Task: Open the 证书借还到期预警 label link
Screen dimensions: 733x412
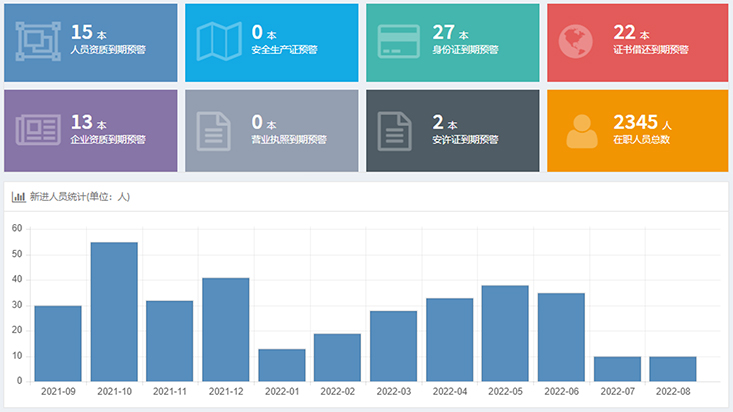Action: point(650,50)
